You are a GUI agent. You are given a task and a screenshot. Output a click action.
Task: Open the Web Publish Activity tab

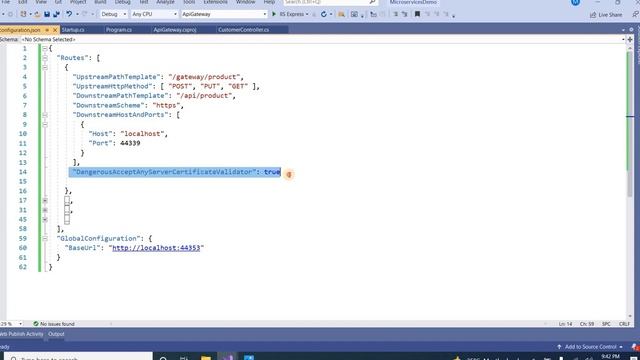(x=22, y=334)
